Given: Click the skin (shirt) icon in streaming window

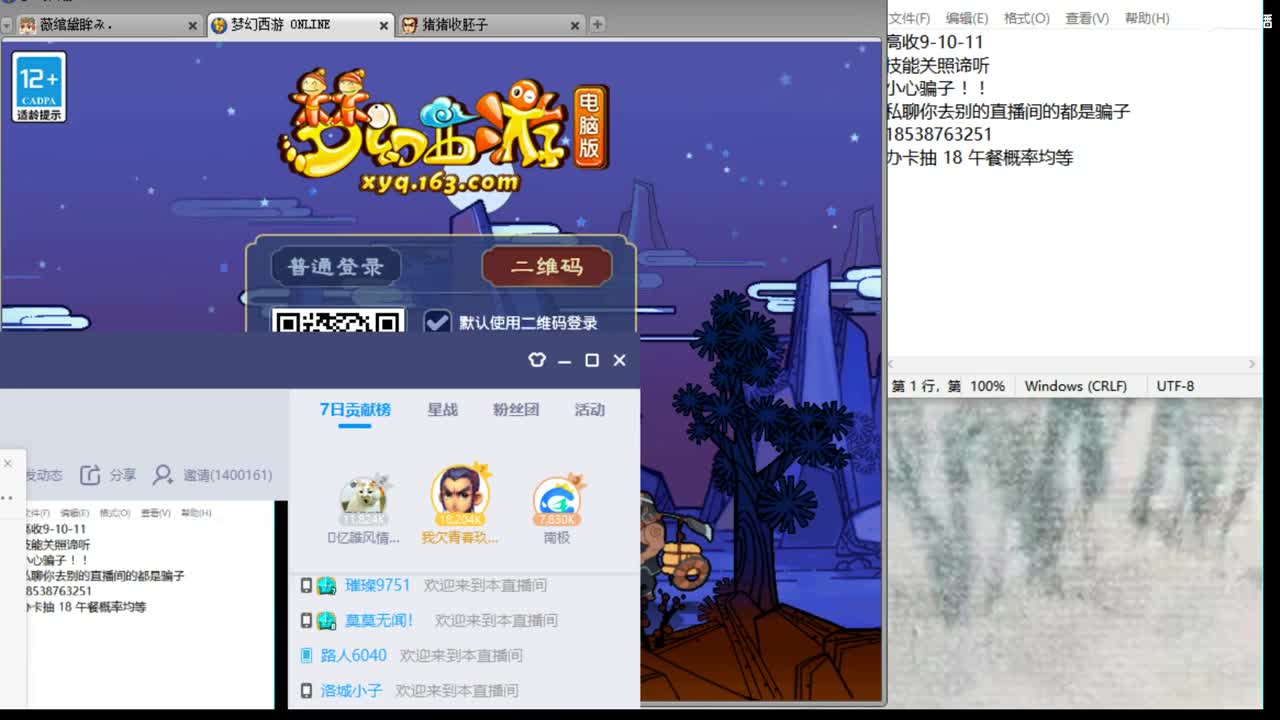Looking at the screenshot, I should [x=537, y=360].
